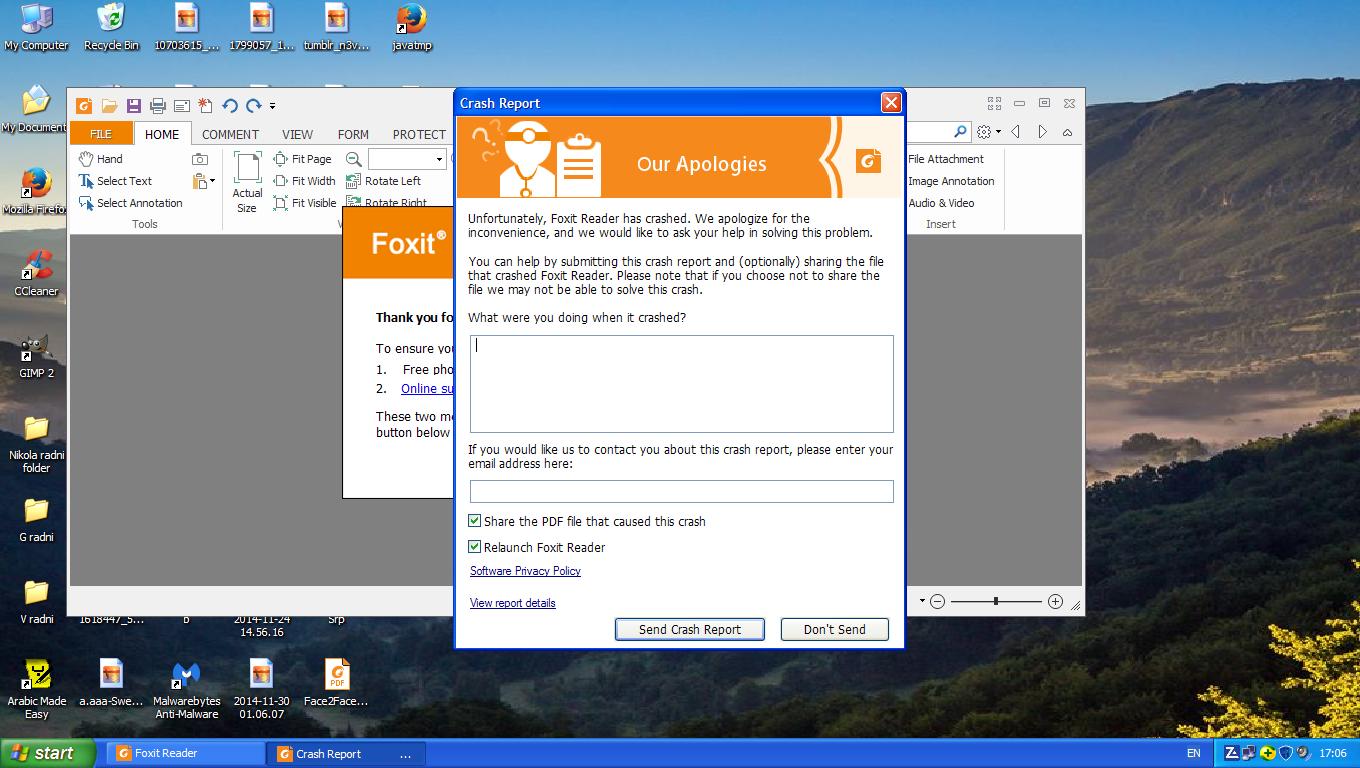Click the Snapshot camera icon
The width and height of the screenshot is (1360, 768).
click(200, 159)
